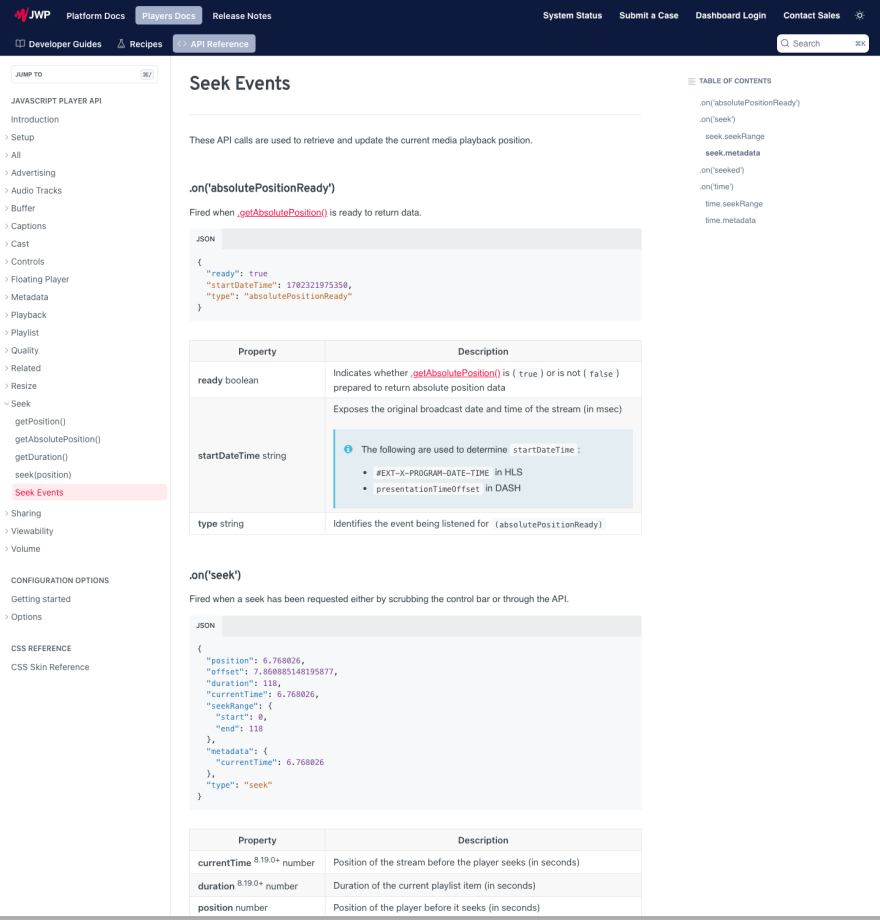Click the search magnifier icon

tap(786, 44)
